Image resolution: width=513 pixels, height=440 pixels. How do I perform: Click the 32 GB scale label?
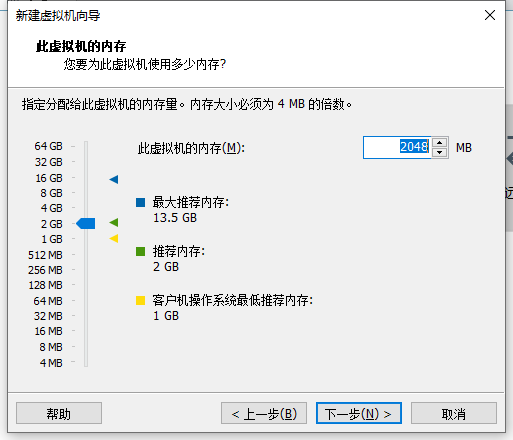click(x=48, y=162)
